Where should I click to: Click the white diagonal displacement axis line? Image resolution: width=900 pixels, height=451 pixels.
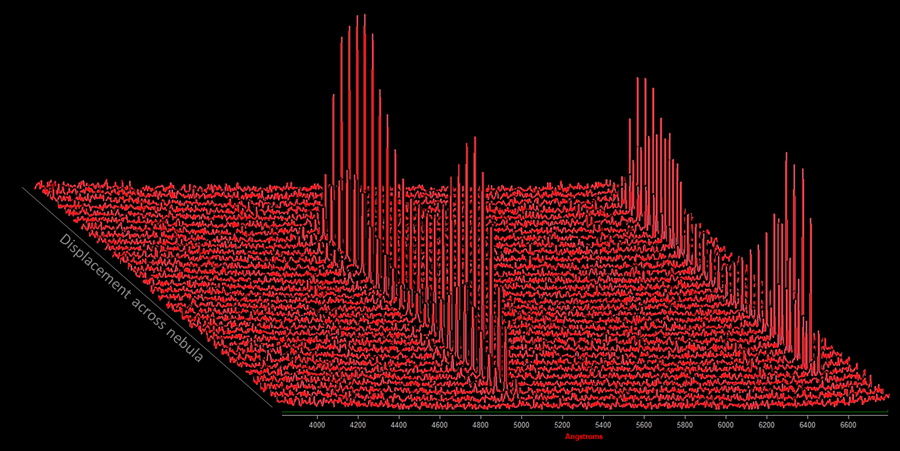click(150, 300)
